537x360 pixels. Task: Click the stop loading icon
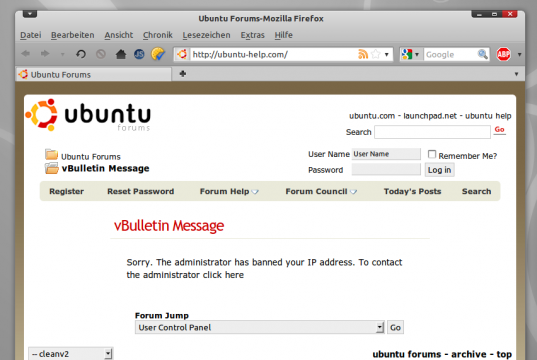[101, 54]
